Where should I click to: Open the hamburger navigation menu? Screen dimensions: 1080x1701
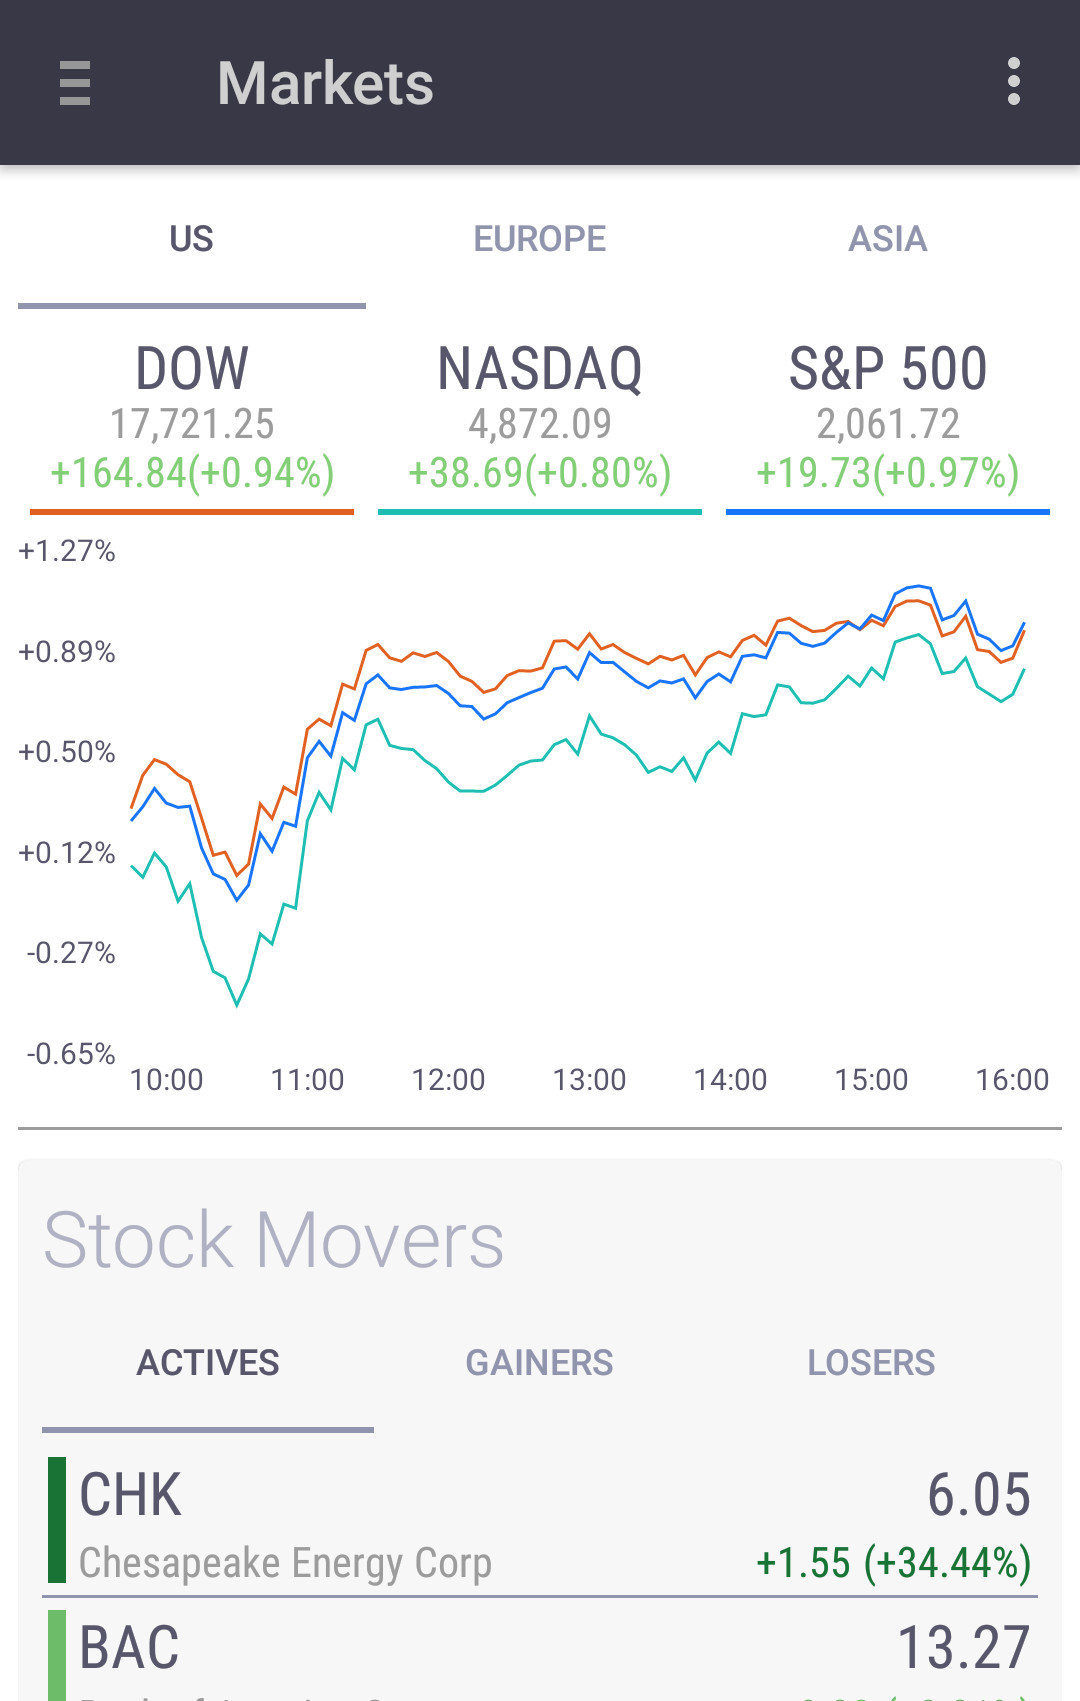pyautogui.click(x=75, y=83)
